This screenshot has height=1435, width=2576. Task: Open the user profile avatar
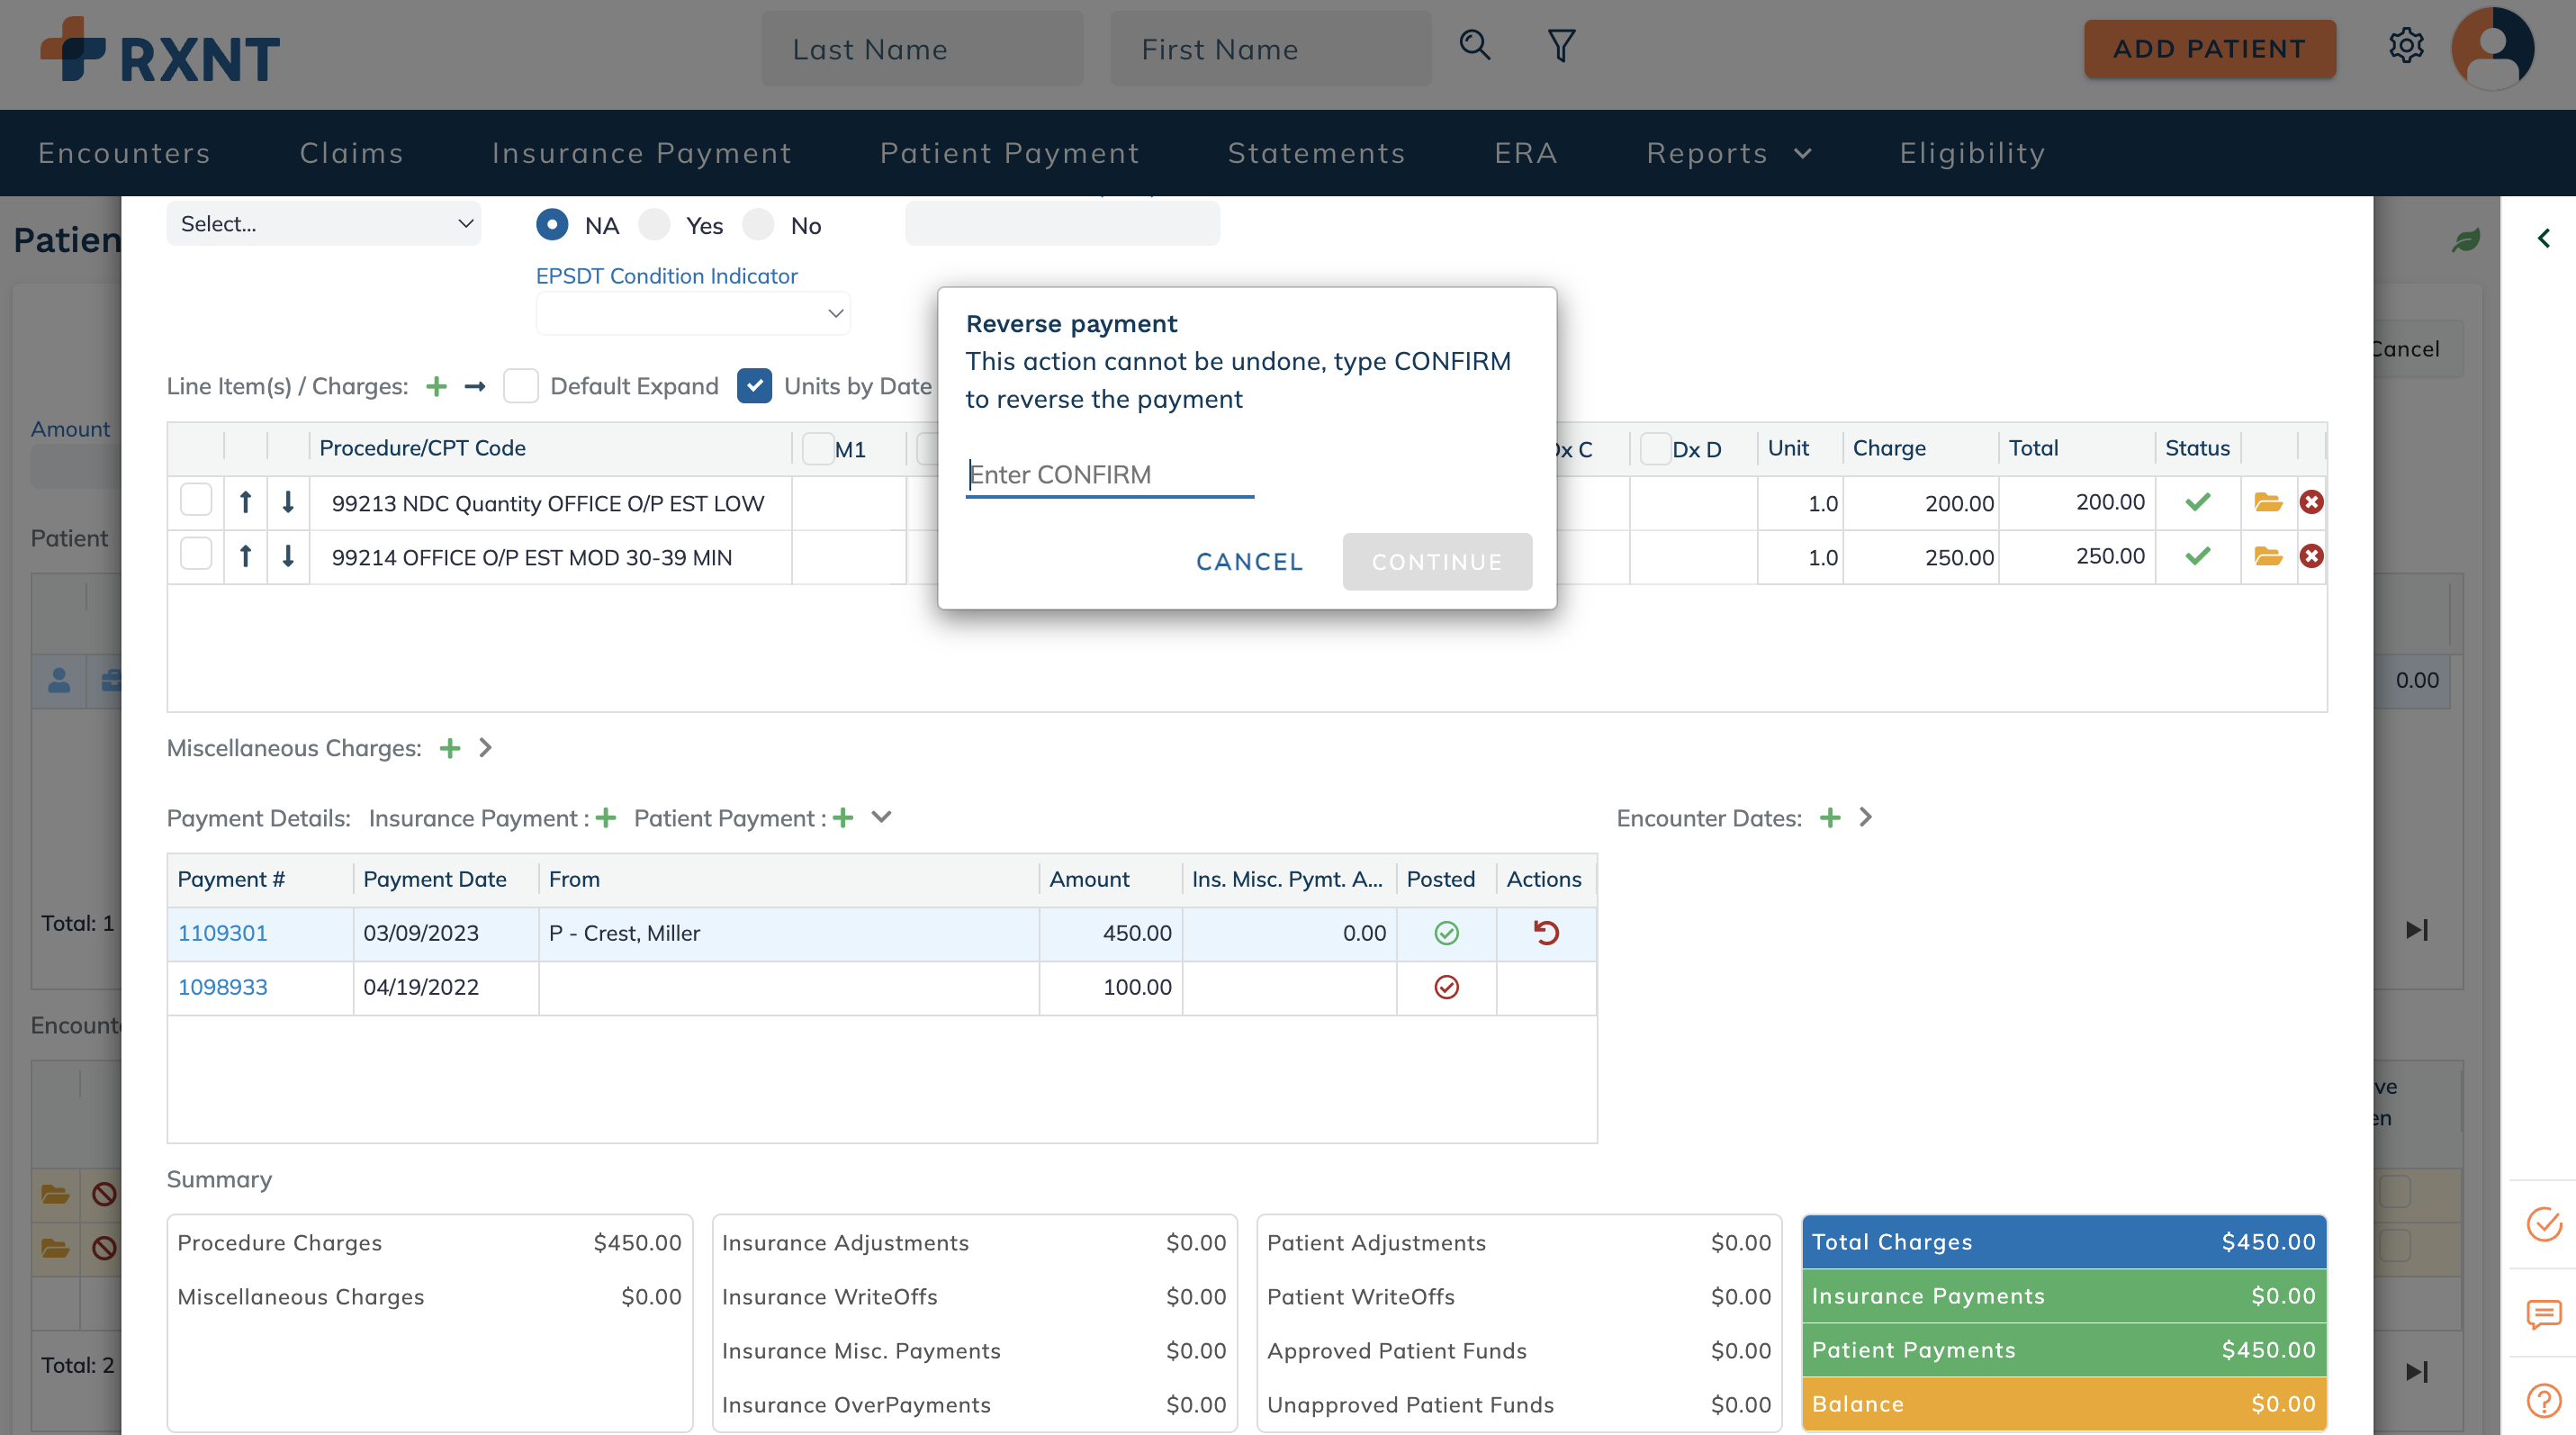click(x=2492, y=48)
